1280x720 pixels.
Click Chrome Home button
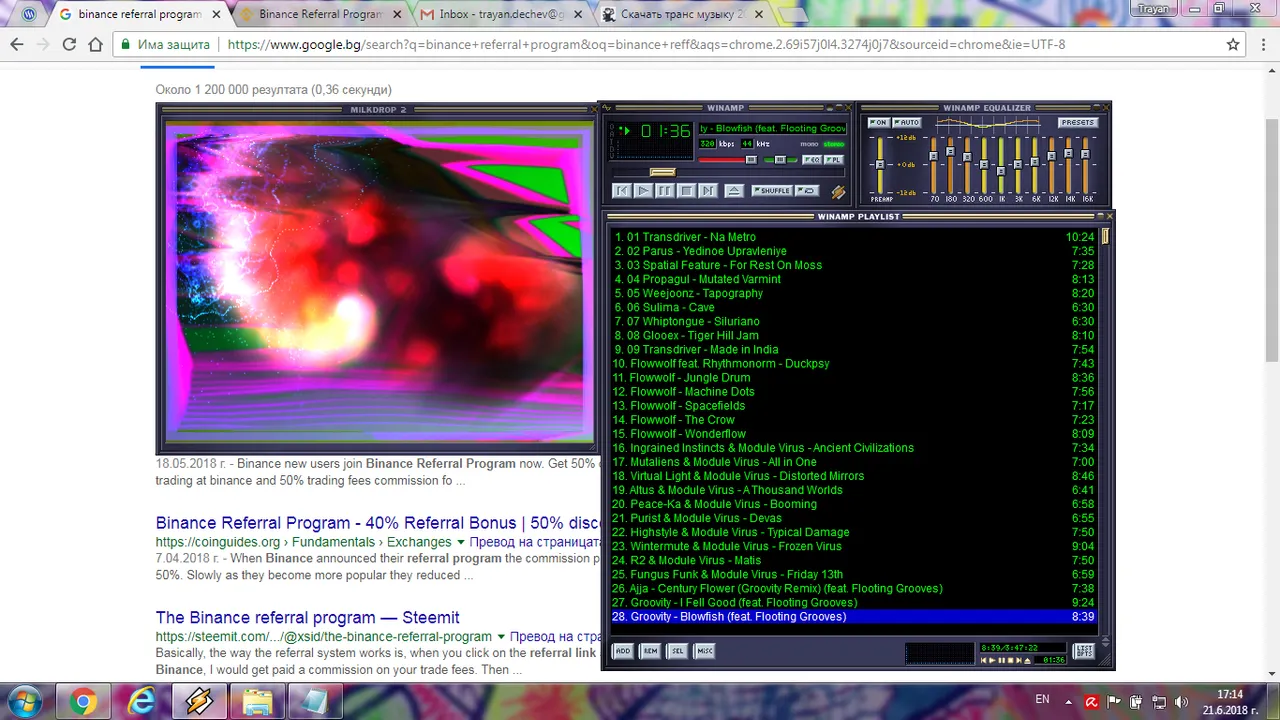95,45
